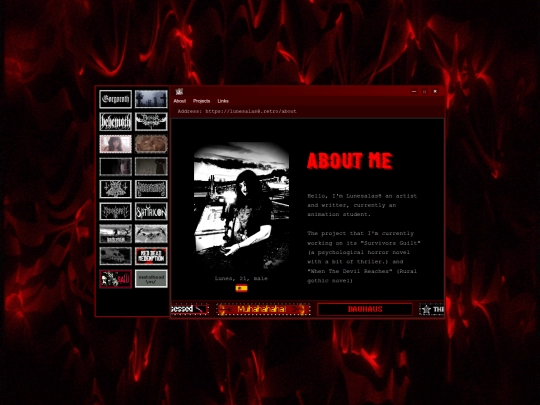Open the About menu item
This screenshot has height=405, width=540.
(x=179, y=101)
